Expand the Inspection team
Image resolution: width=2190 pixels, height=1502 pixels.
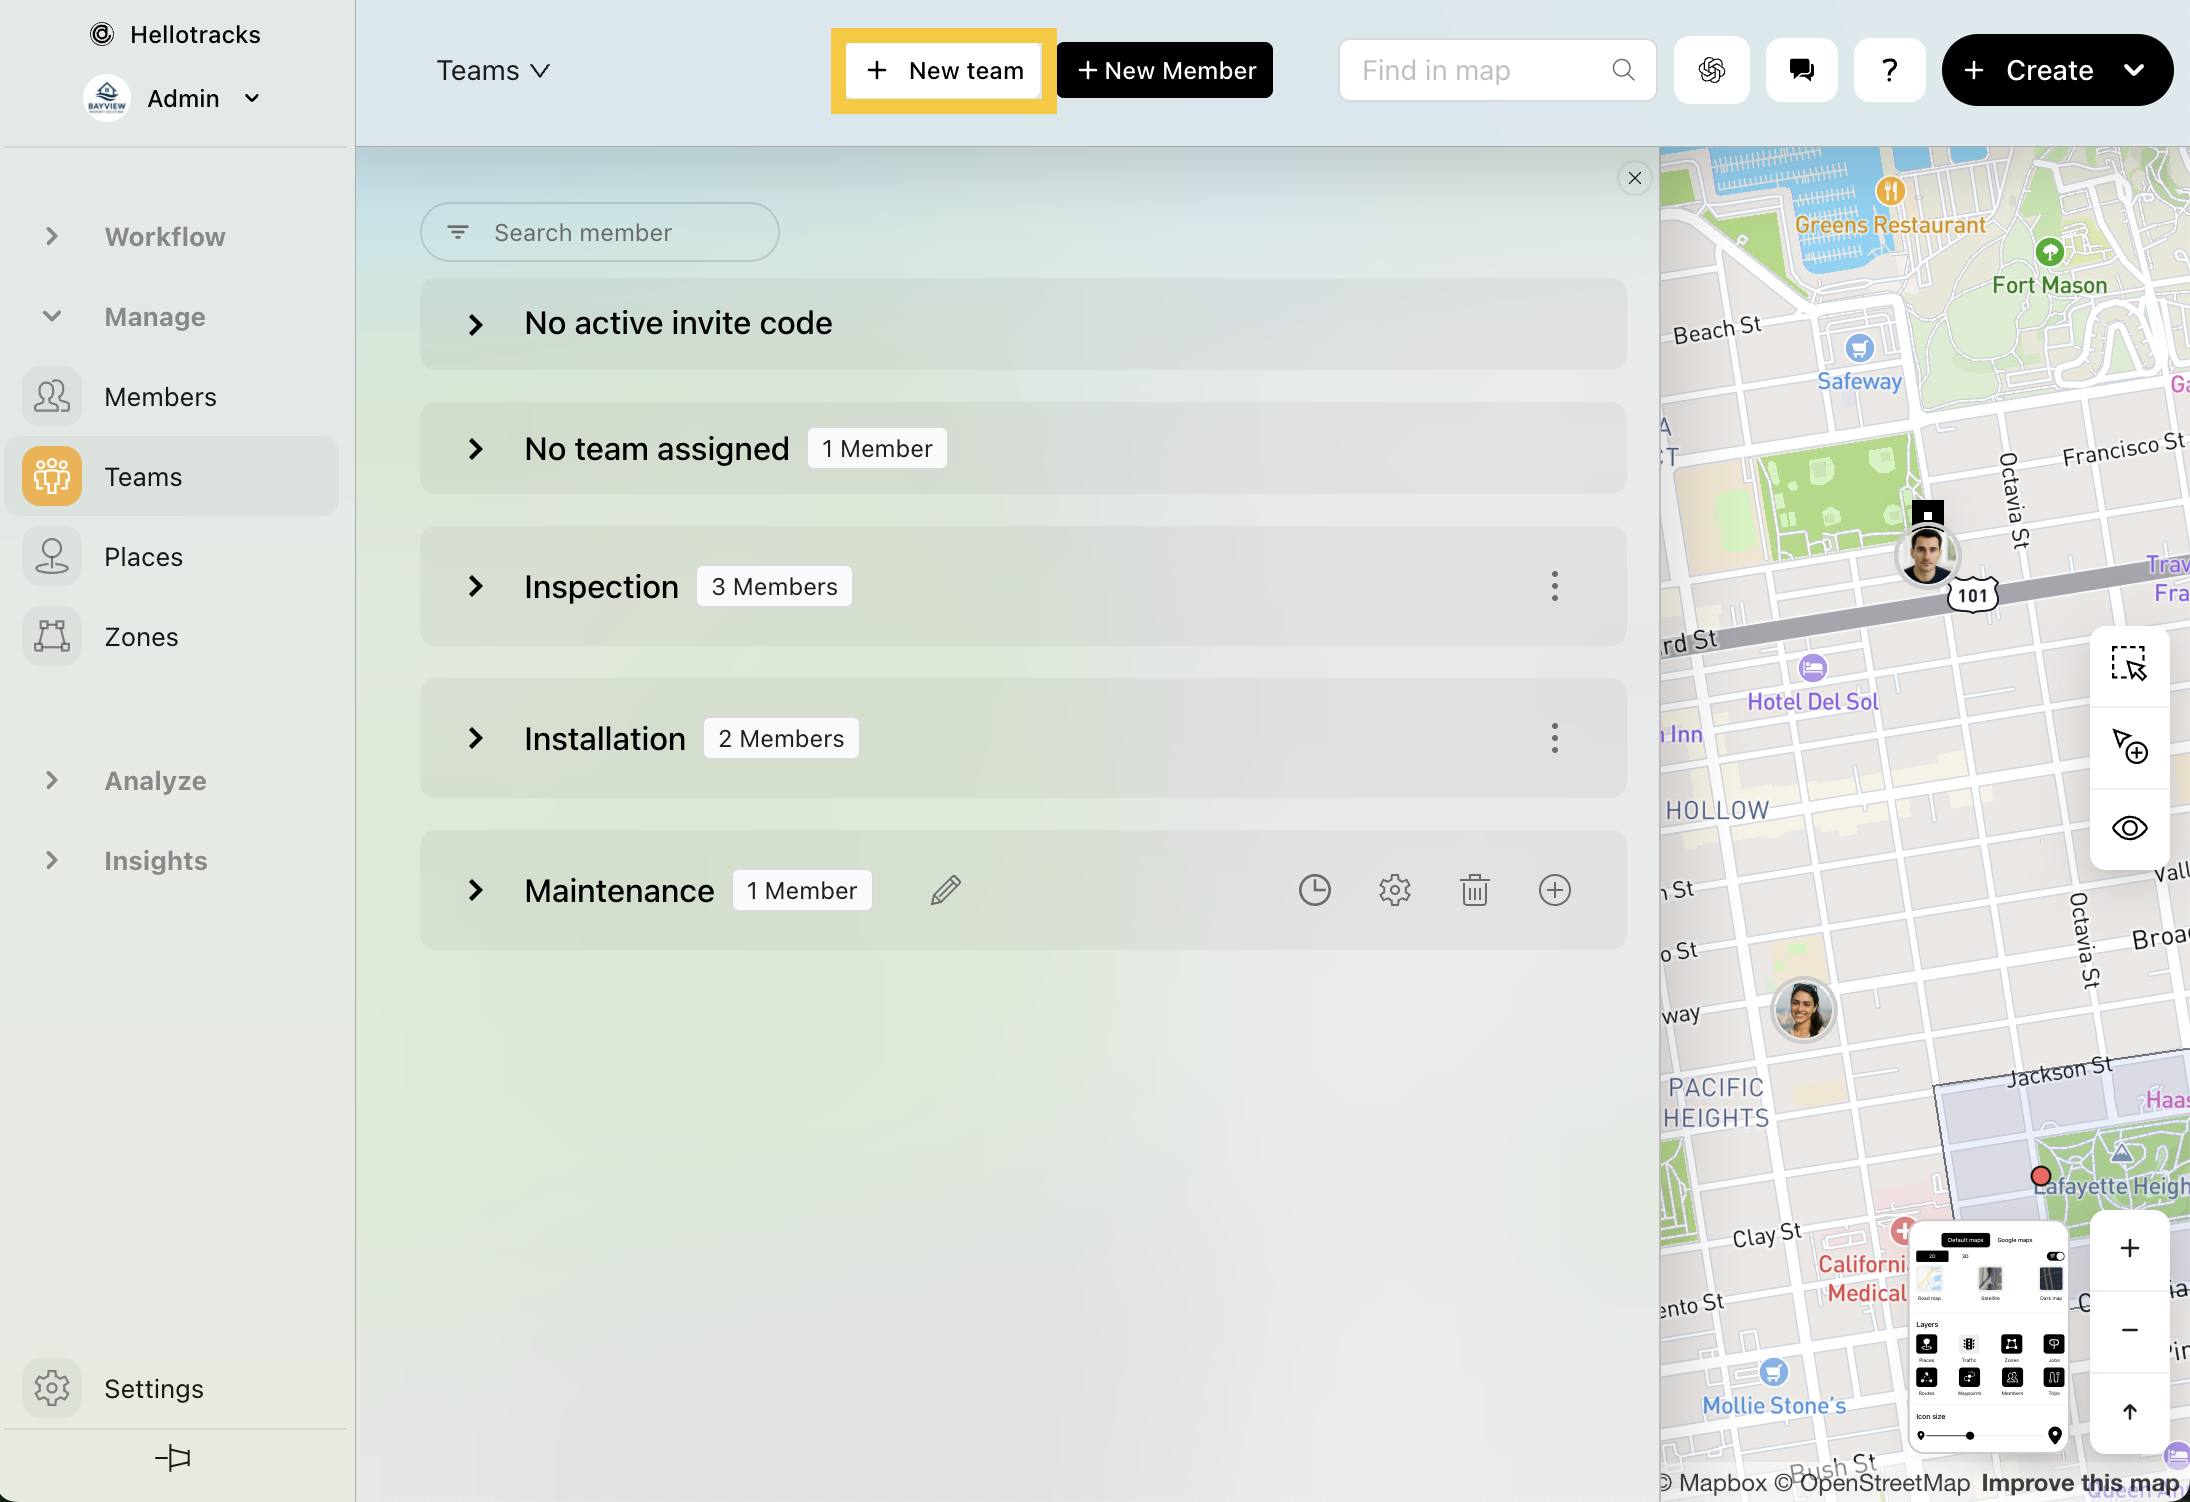(475, 586)
